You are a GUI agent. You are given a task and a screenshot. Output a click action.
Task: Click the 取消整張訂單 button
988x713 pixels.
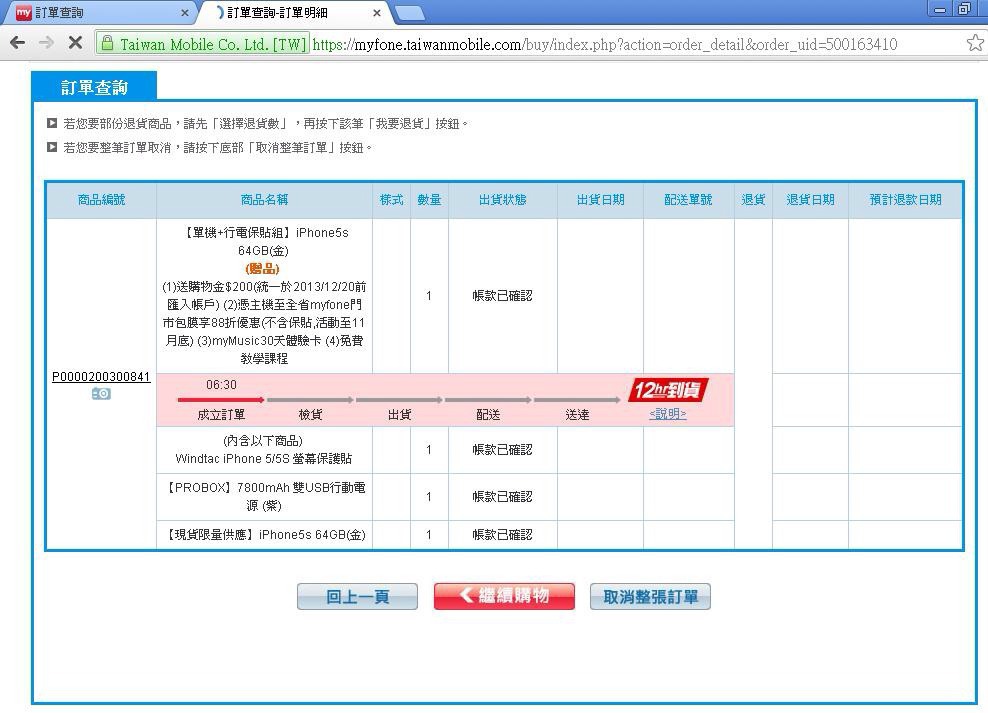650,596
